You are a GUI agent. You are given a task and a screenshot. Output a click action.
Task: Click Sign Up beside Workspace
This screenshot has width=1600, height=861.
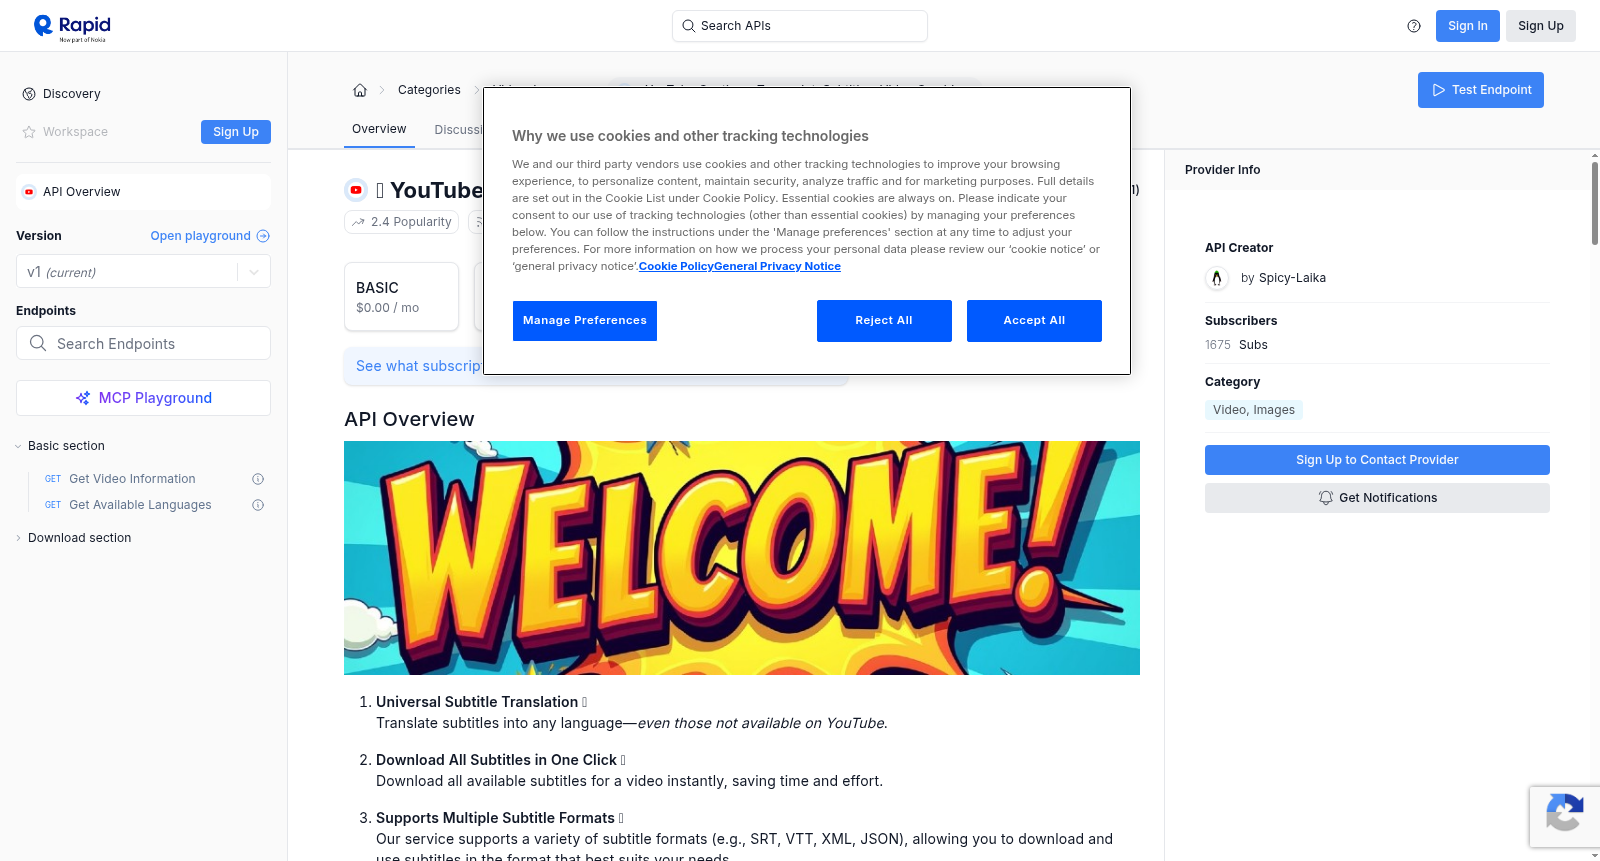pos(236,132)
